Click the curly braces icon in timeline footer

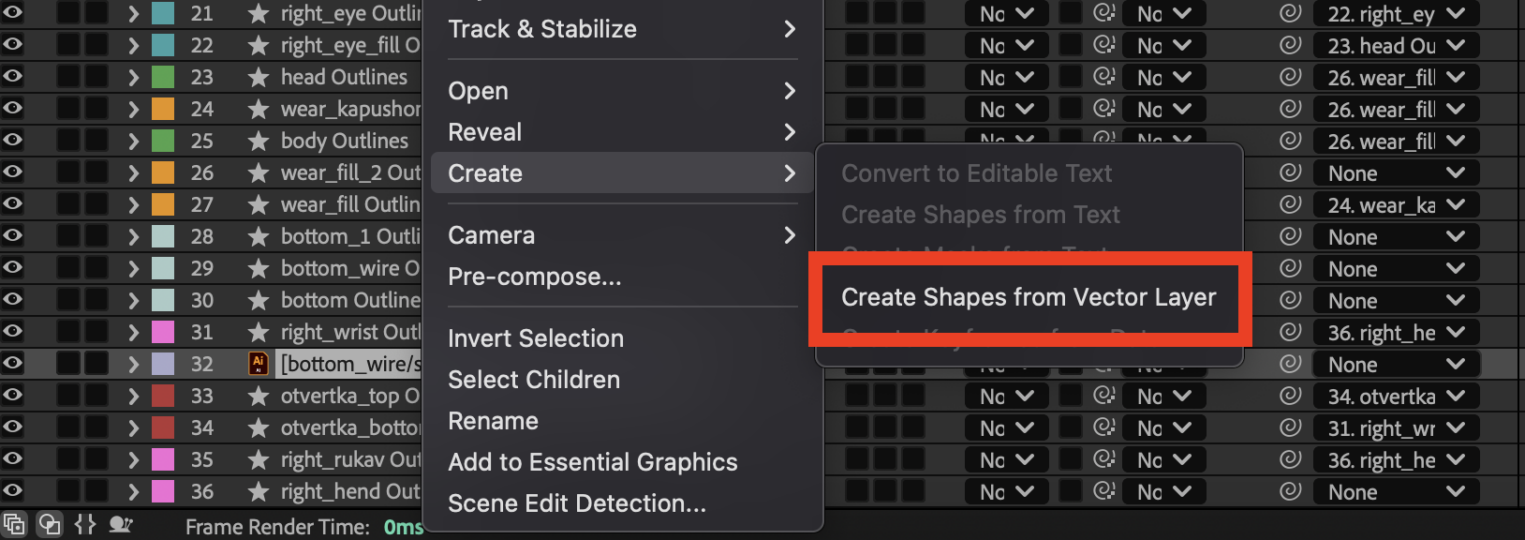(85, 523)
